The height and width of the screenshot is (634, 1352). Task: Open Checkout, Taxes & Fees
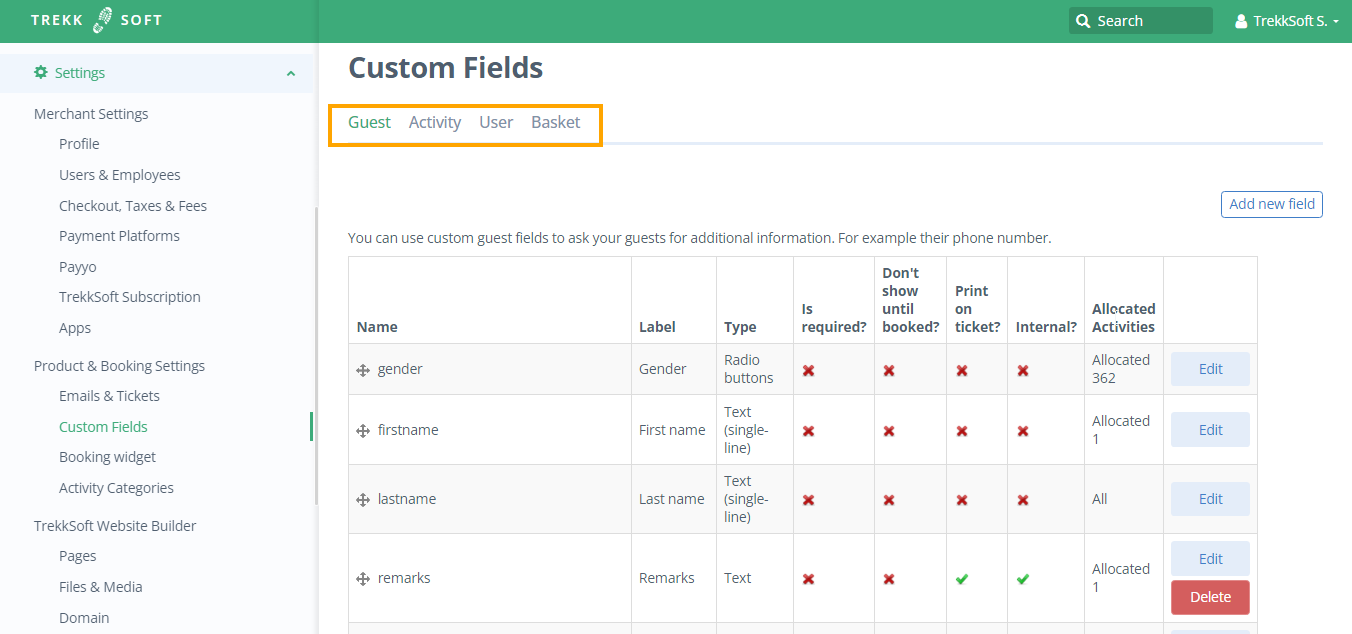tap(133, 206)
